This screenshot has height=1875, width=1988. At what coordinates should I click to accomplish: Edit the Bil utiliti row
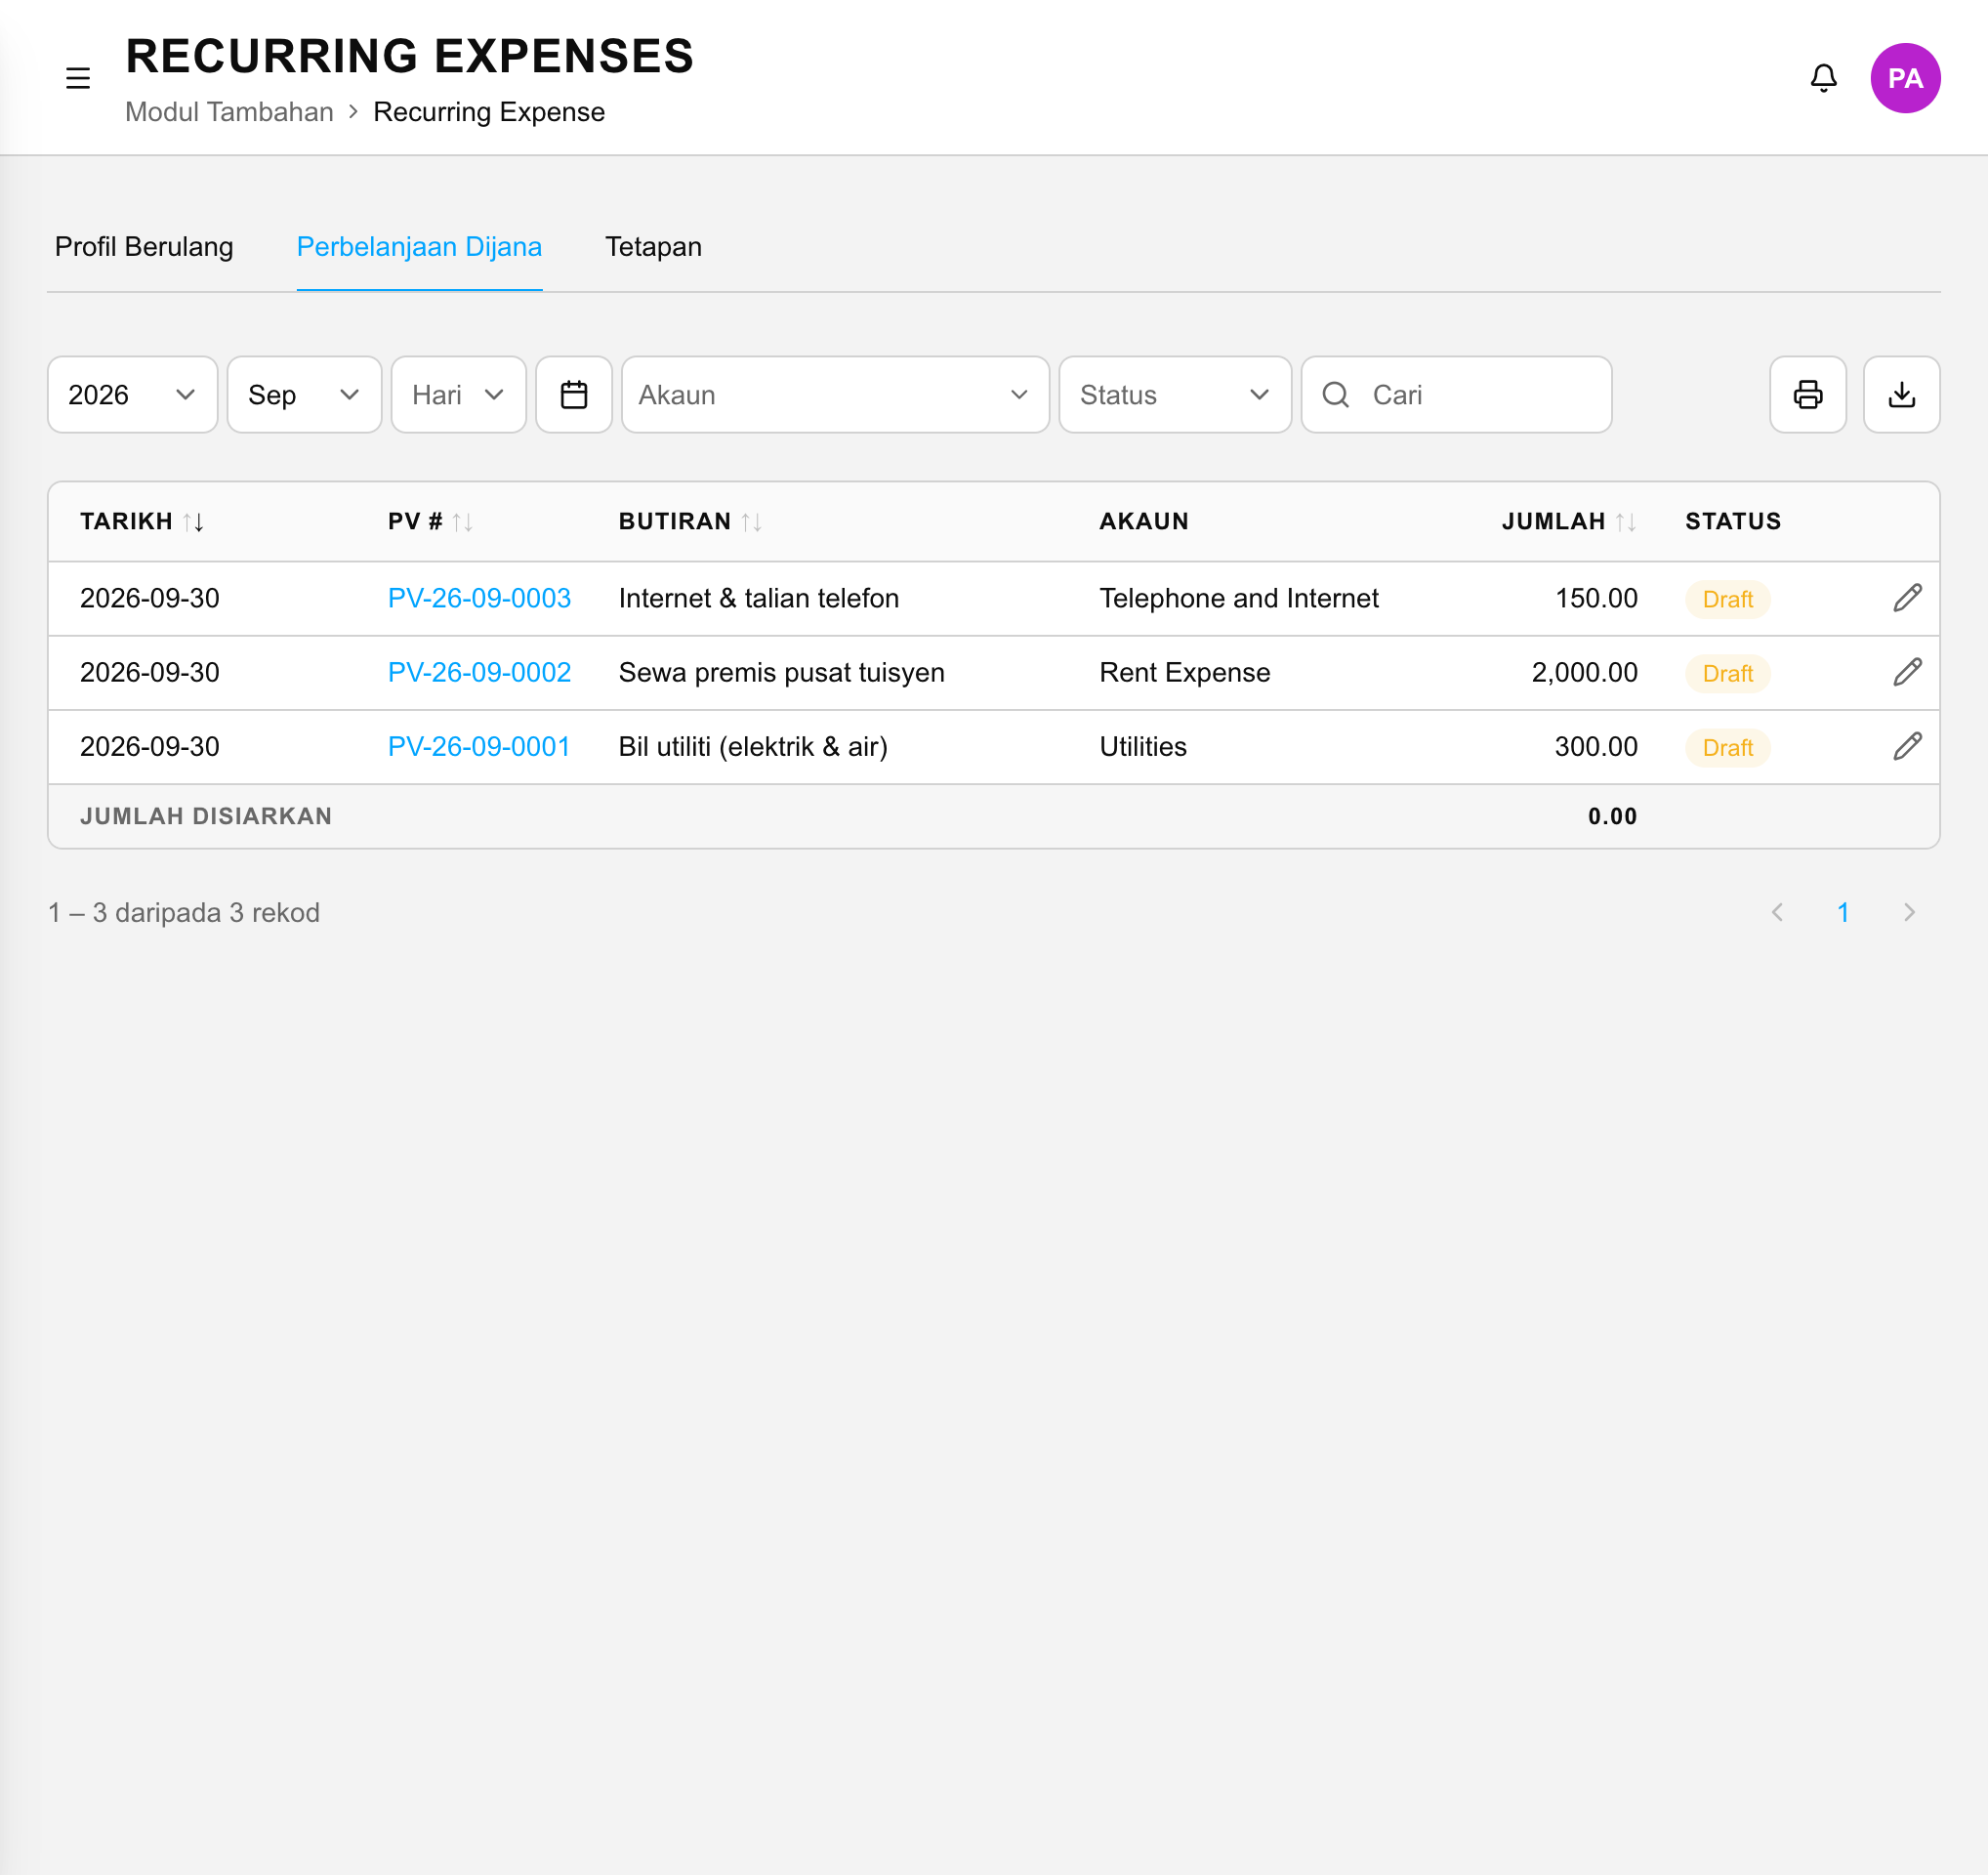click(1907, 746)
